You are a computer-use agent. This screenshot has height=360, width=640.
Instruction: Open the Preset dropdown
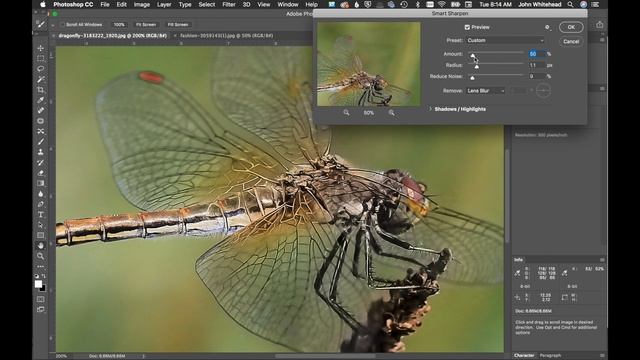point(505,40)
